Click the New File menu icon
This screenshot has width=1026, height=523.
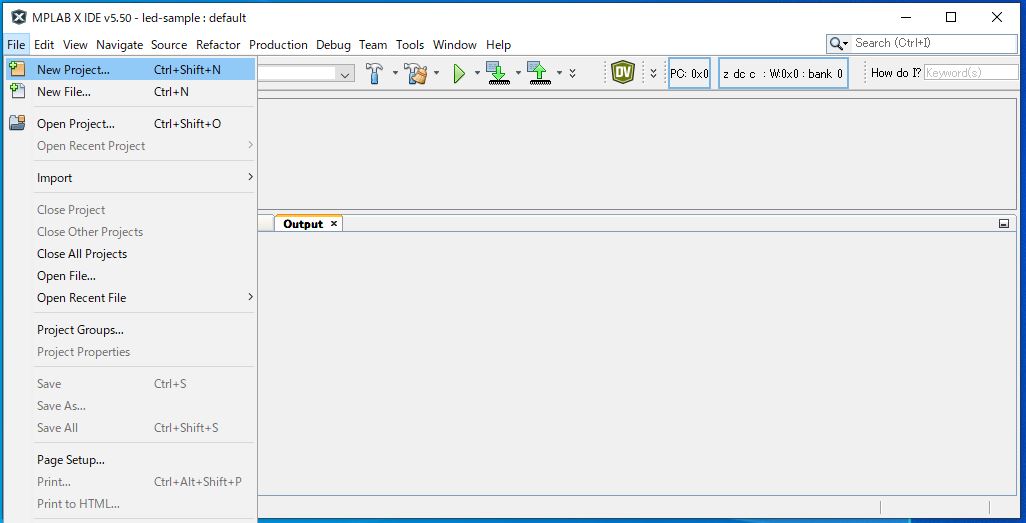click(x=17, y=91)
